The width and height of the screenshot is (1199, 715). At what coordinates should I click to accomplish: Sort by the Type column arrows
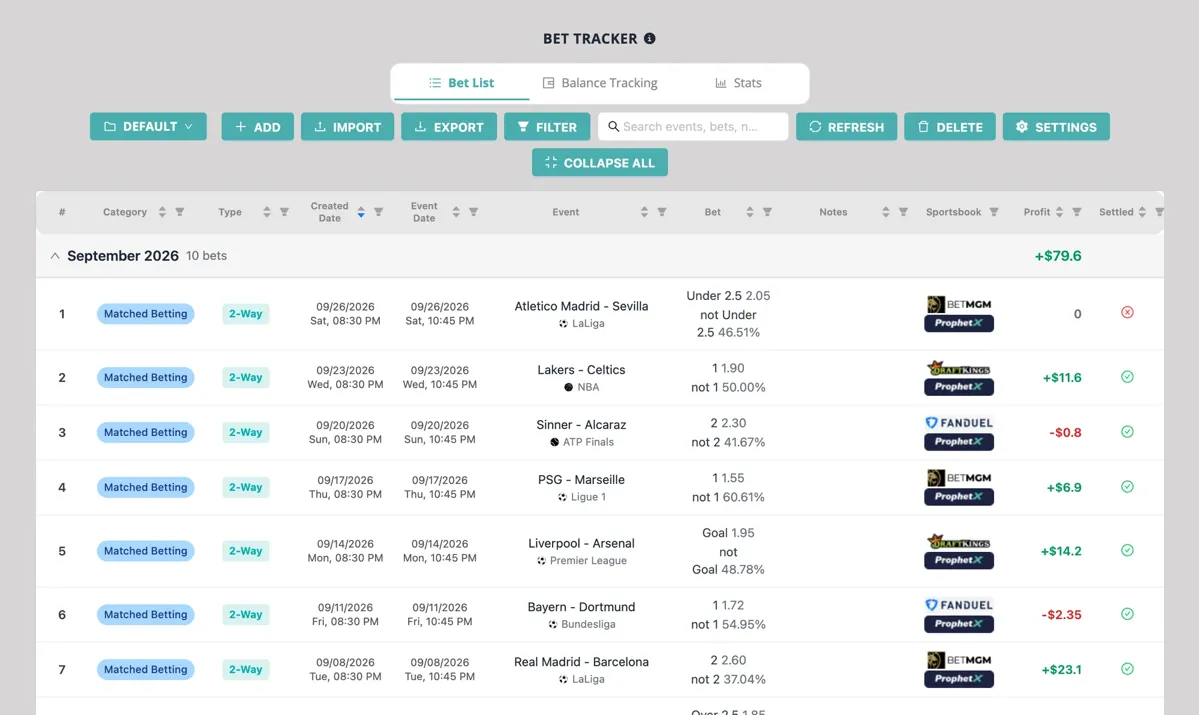pos(267,212)
